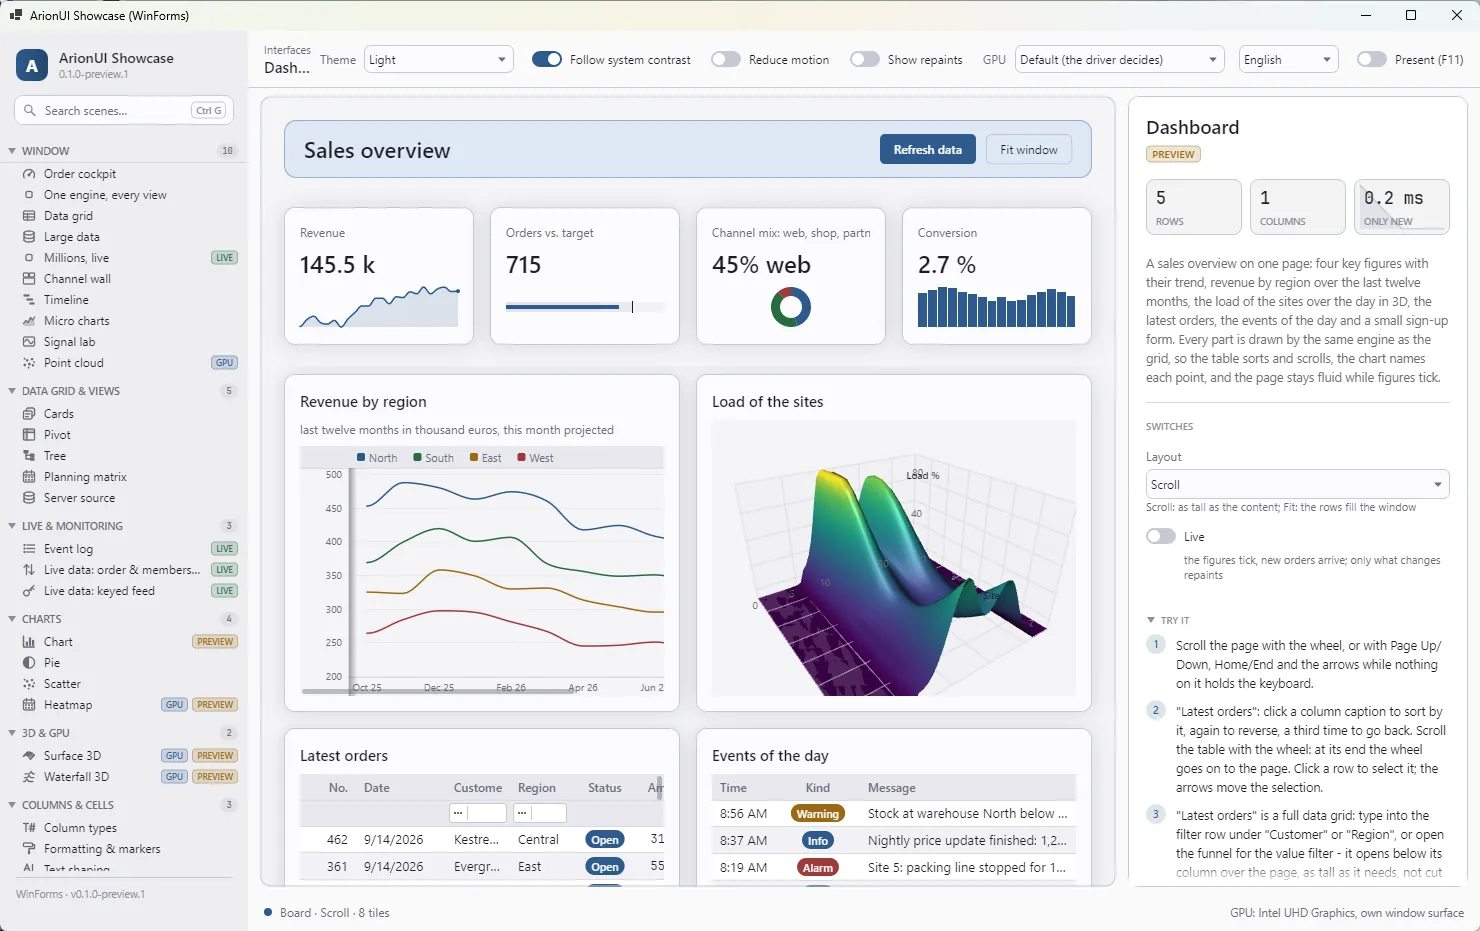Screen dimensions: 1480x931
Task: Select the Planning matrix calendar icon
Action: tap(29, 477)
